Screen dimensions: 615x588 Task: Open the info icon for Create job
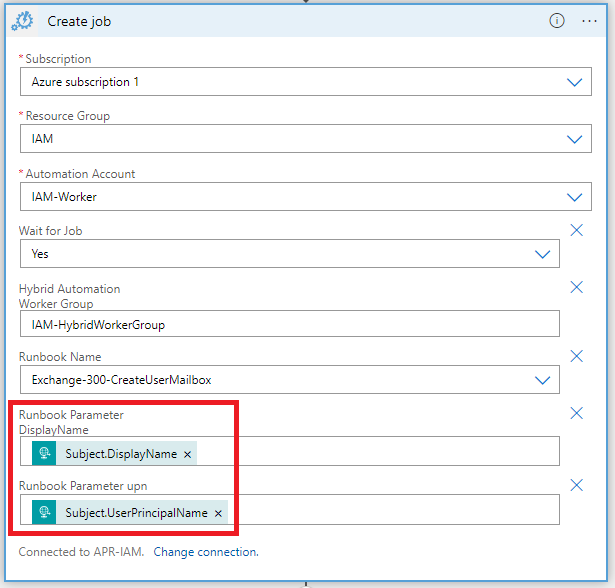click(557, 21)
